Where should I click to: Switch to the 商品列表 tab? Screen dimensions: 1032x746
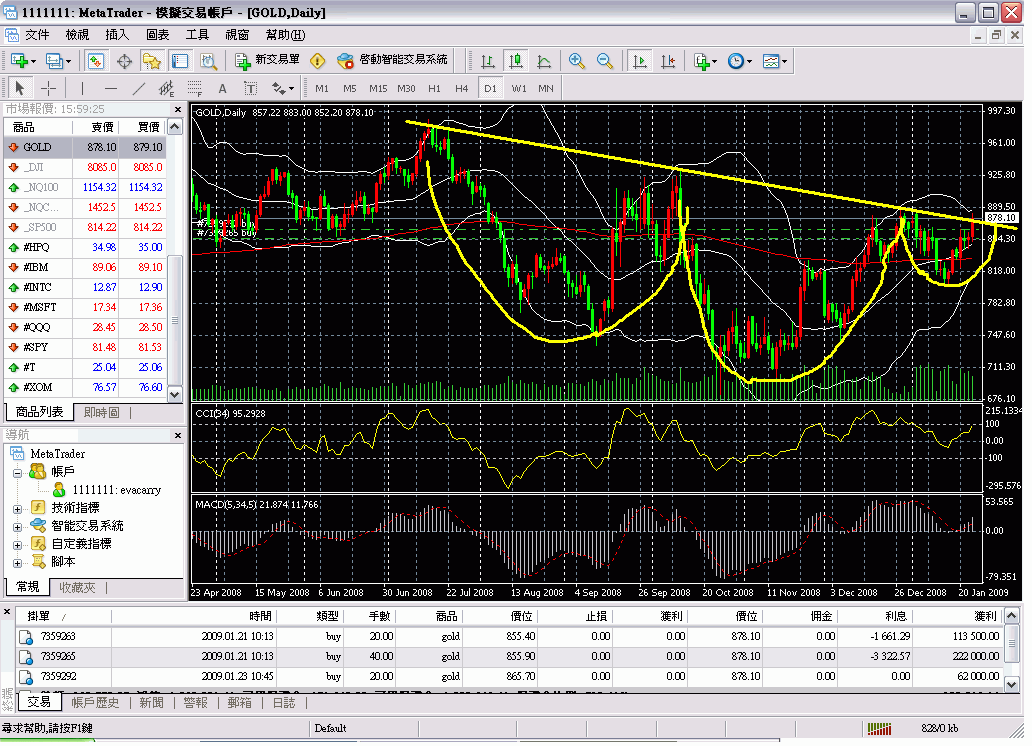pyautogui.click(x=39, y=412)
